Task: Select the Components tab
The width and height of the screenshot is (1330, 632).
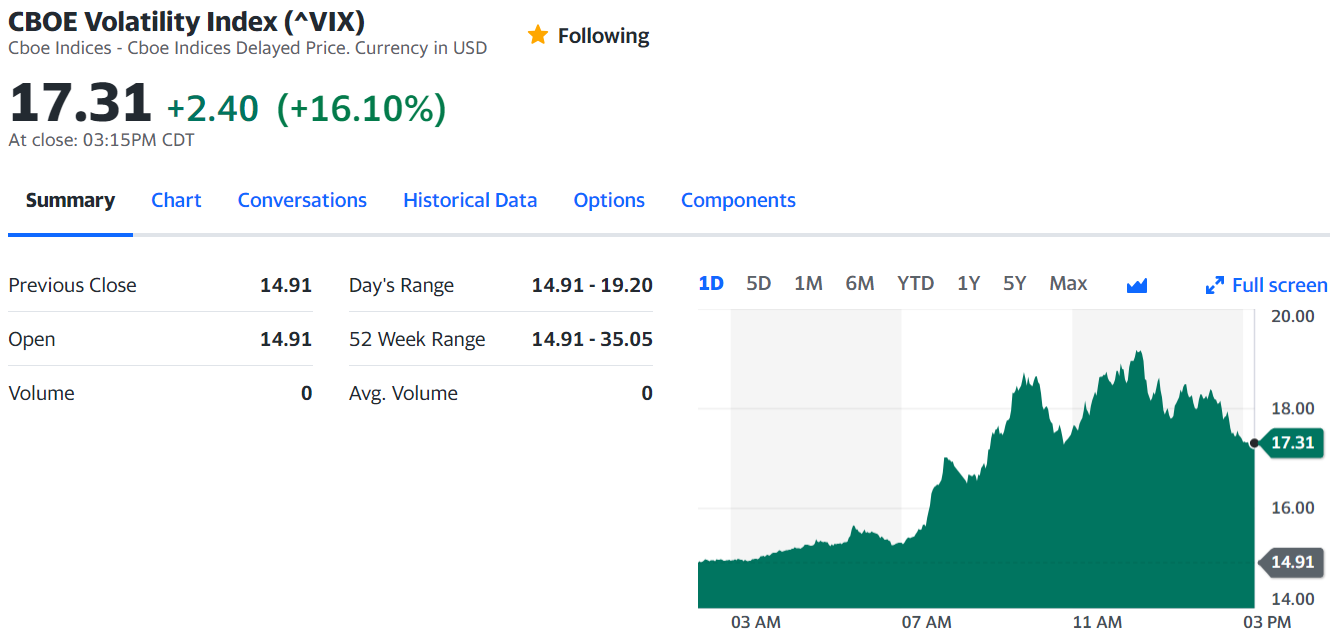Action: click(738, 200)
